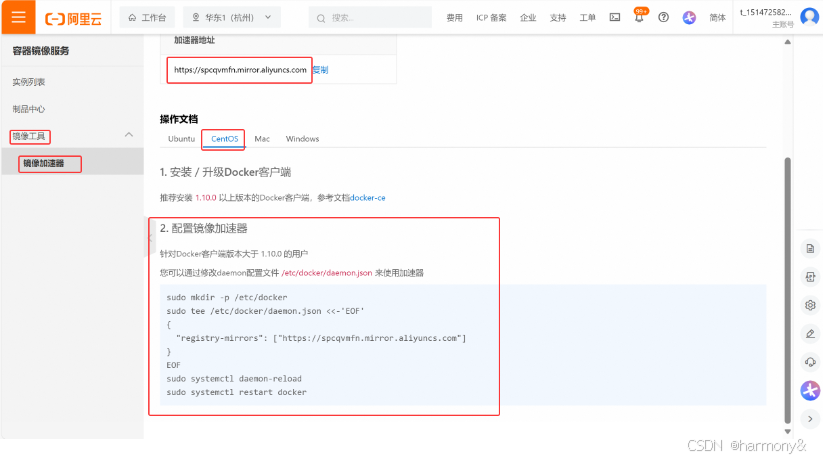Open the notifications bell

639,17
